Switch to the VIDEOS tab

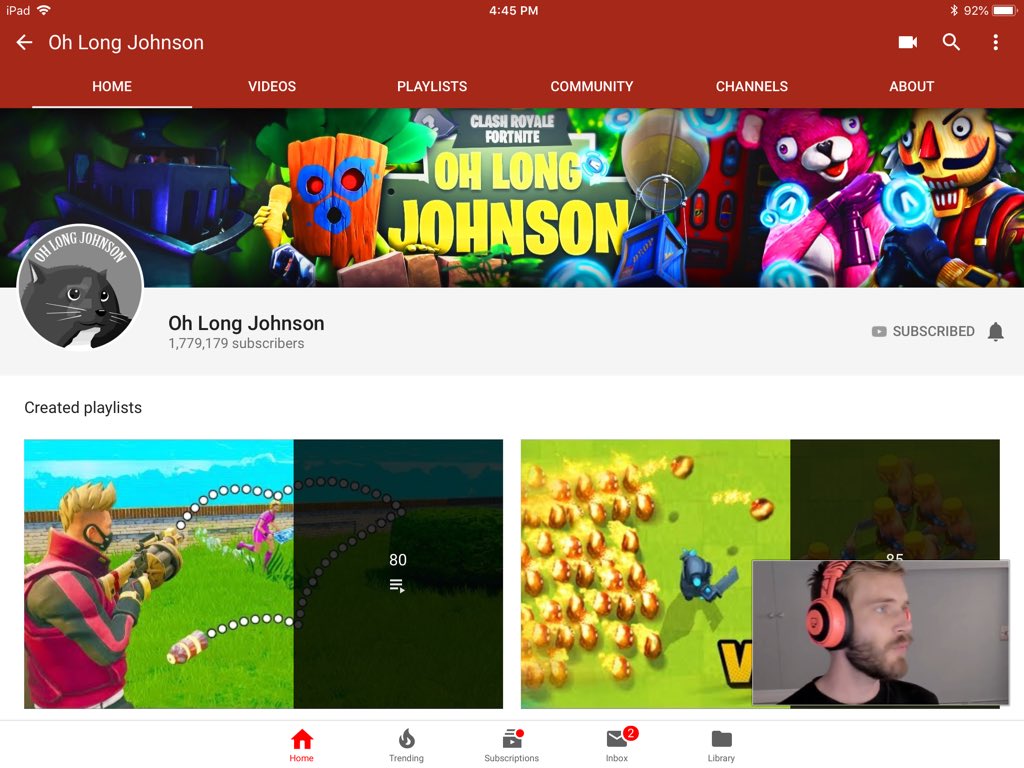click(272, 86)
